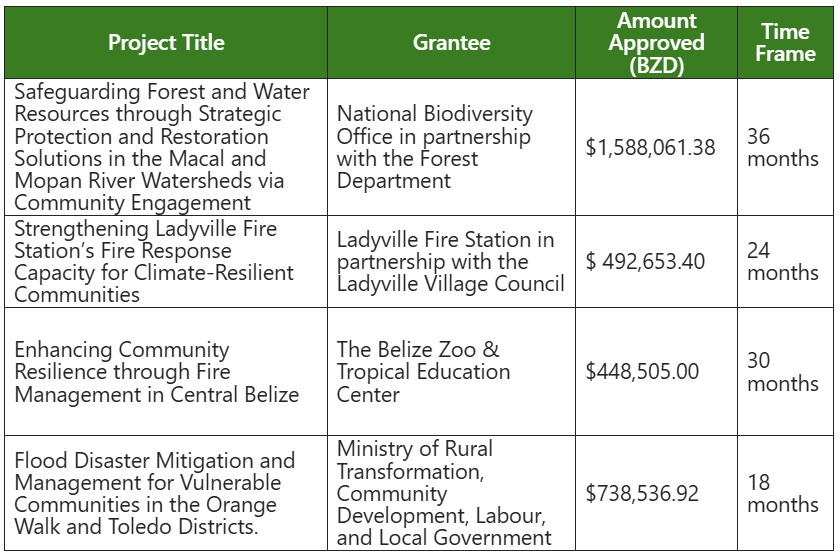The width and height of the screenshot is (840, 554).
Task: Select the 24 months time frame cell
Action: click(x=782, y=262)
